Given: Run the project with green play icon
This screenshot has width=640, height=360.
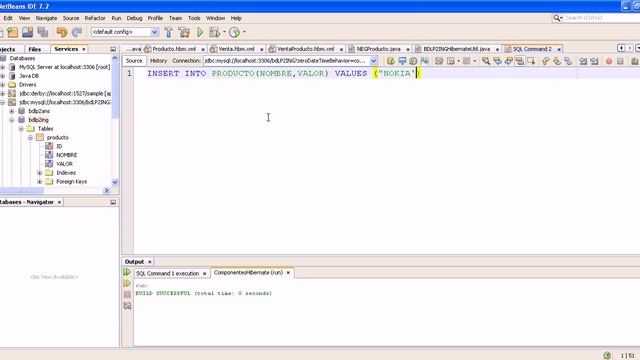Looking at the screenshot, I should click(x=200, y=32).
